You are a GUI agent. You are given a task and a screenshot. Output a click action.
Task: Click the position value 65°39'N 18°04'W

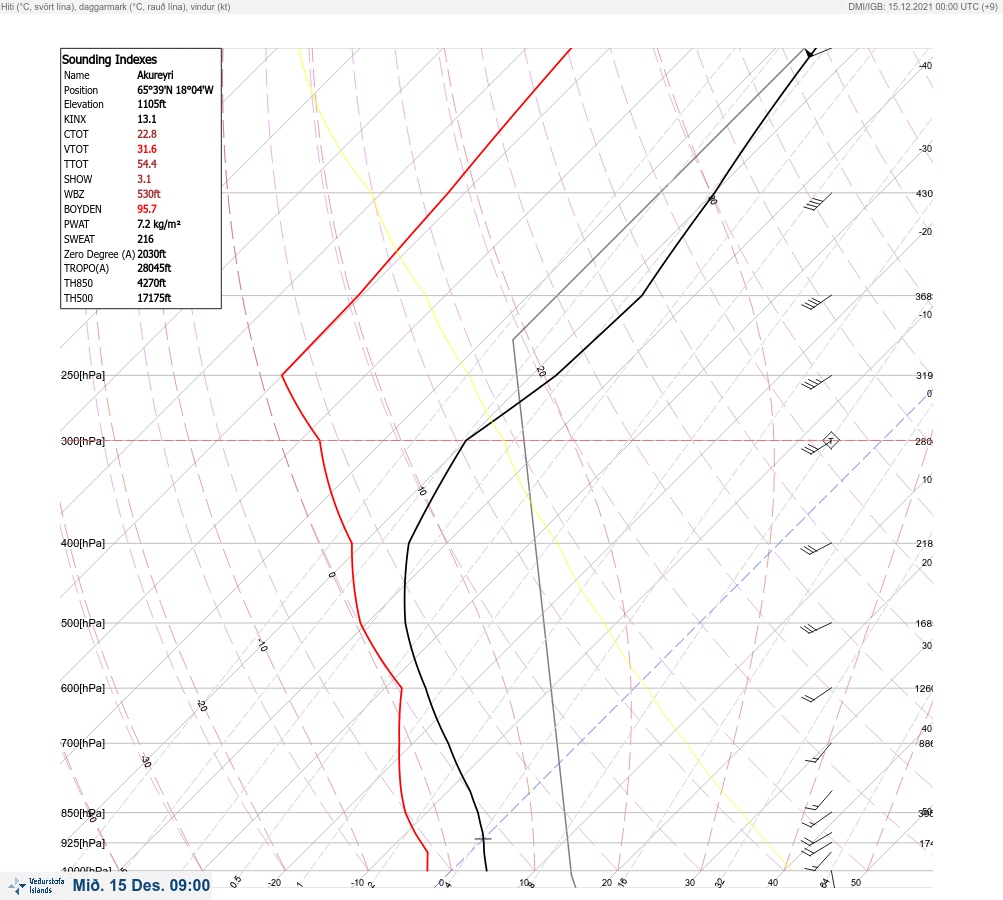click(175, 90)
